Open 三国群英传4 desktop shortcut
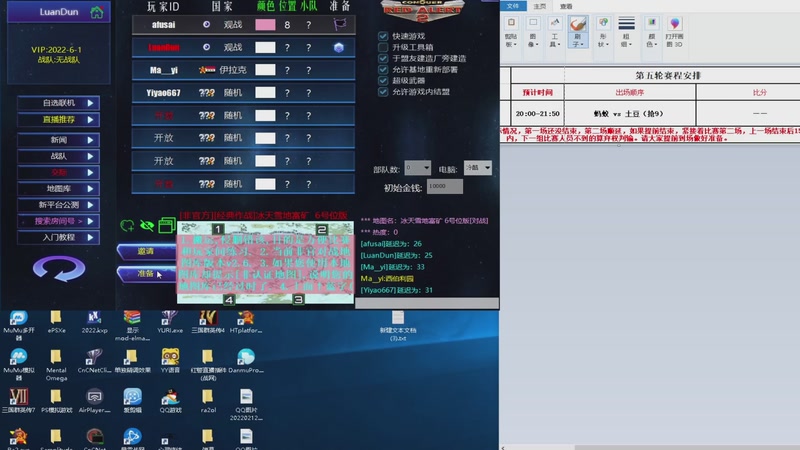This screenshot has width=800, height=450. (208, 322)
